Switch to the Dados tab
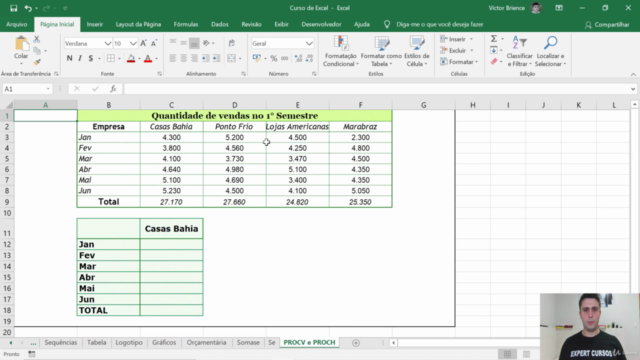This screenshot has height=360, width=640. (x=220, y=24)
